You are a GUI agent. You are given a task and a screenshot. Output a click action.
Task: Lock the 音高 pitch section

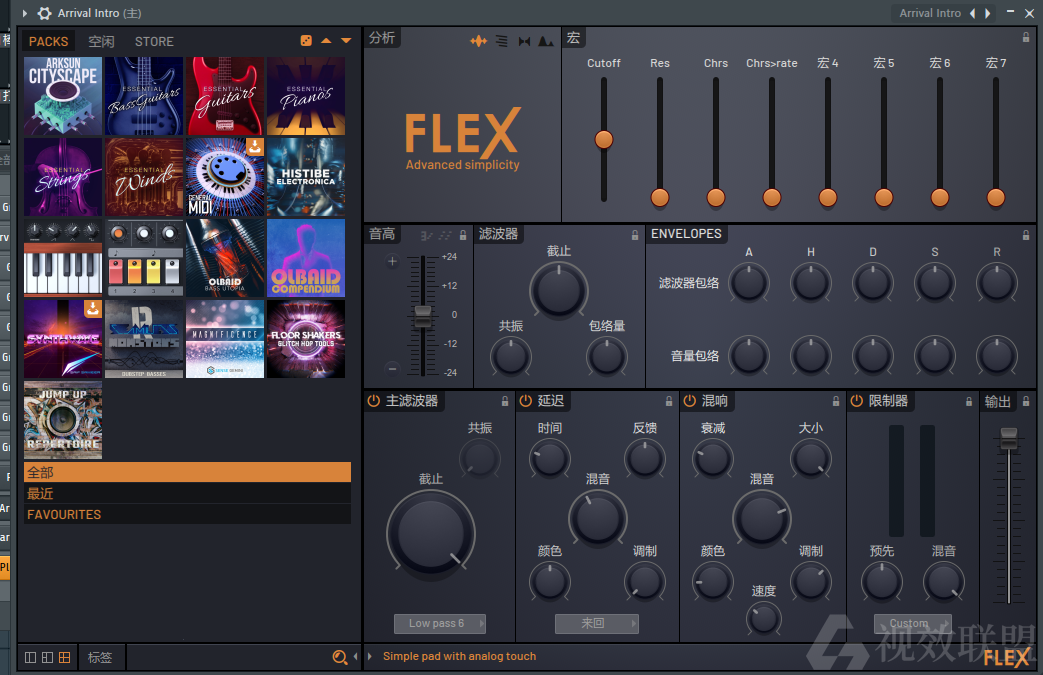pyautogui.click(x=463, y=235)
